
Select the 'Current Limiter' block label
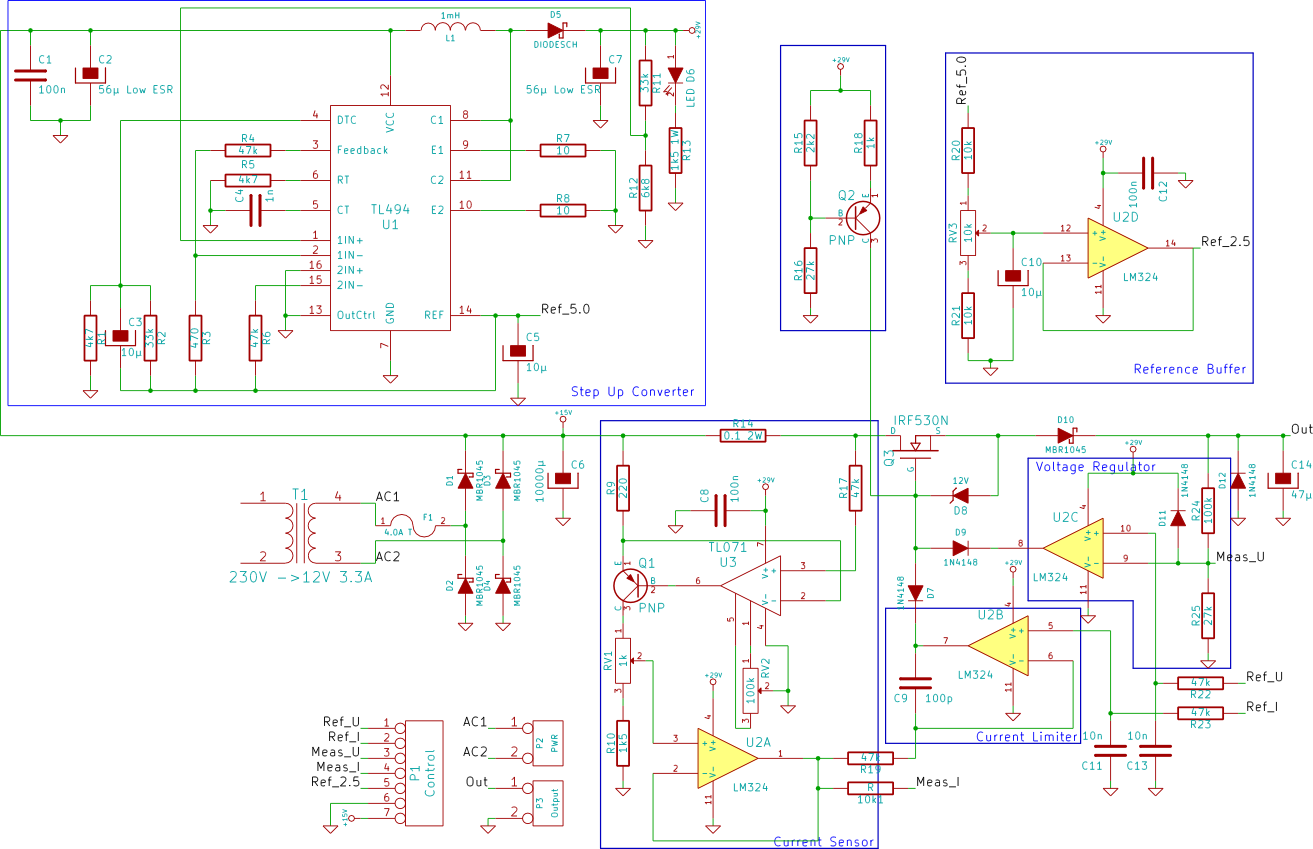click(x=1027, y=737)
